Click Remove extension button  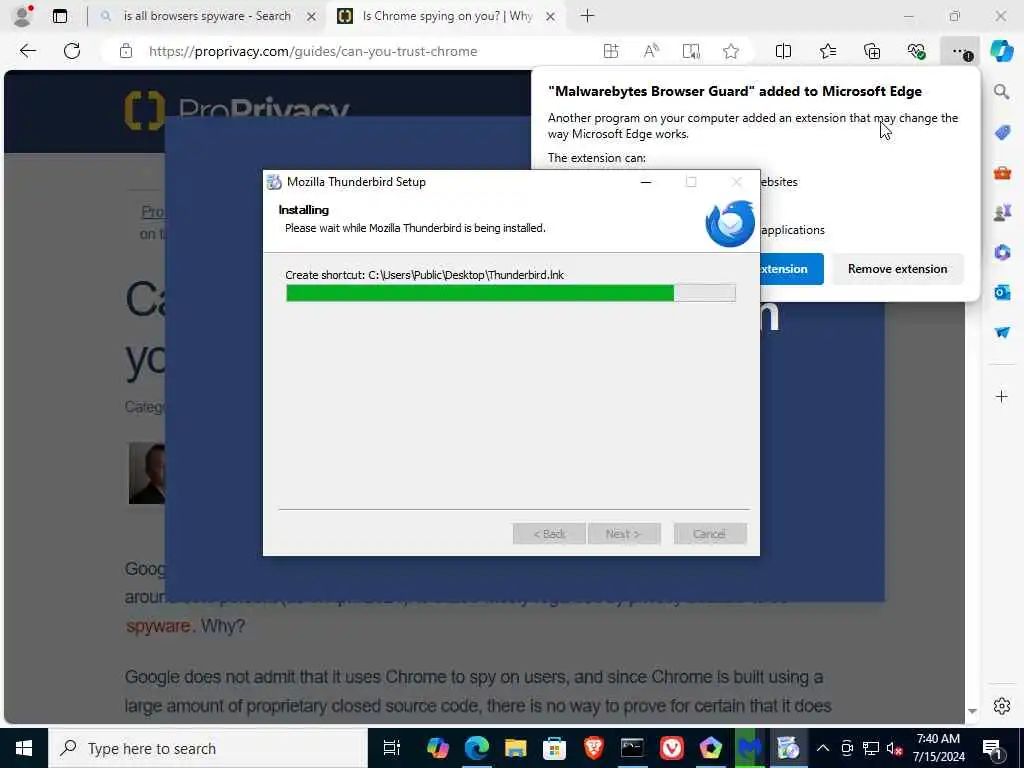tap(897, 269)
